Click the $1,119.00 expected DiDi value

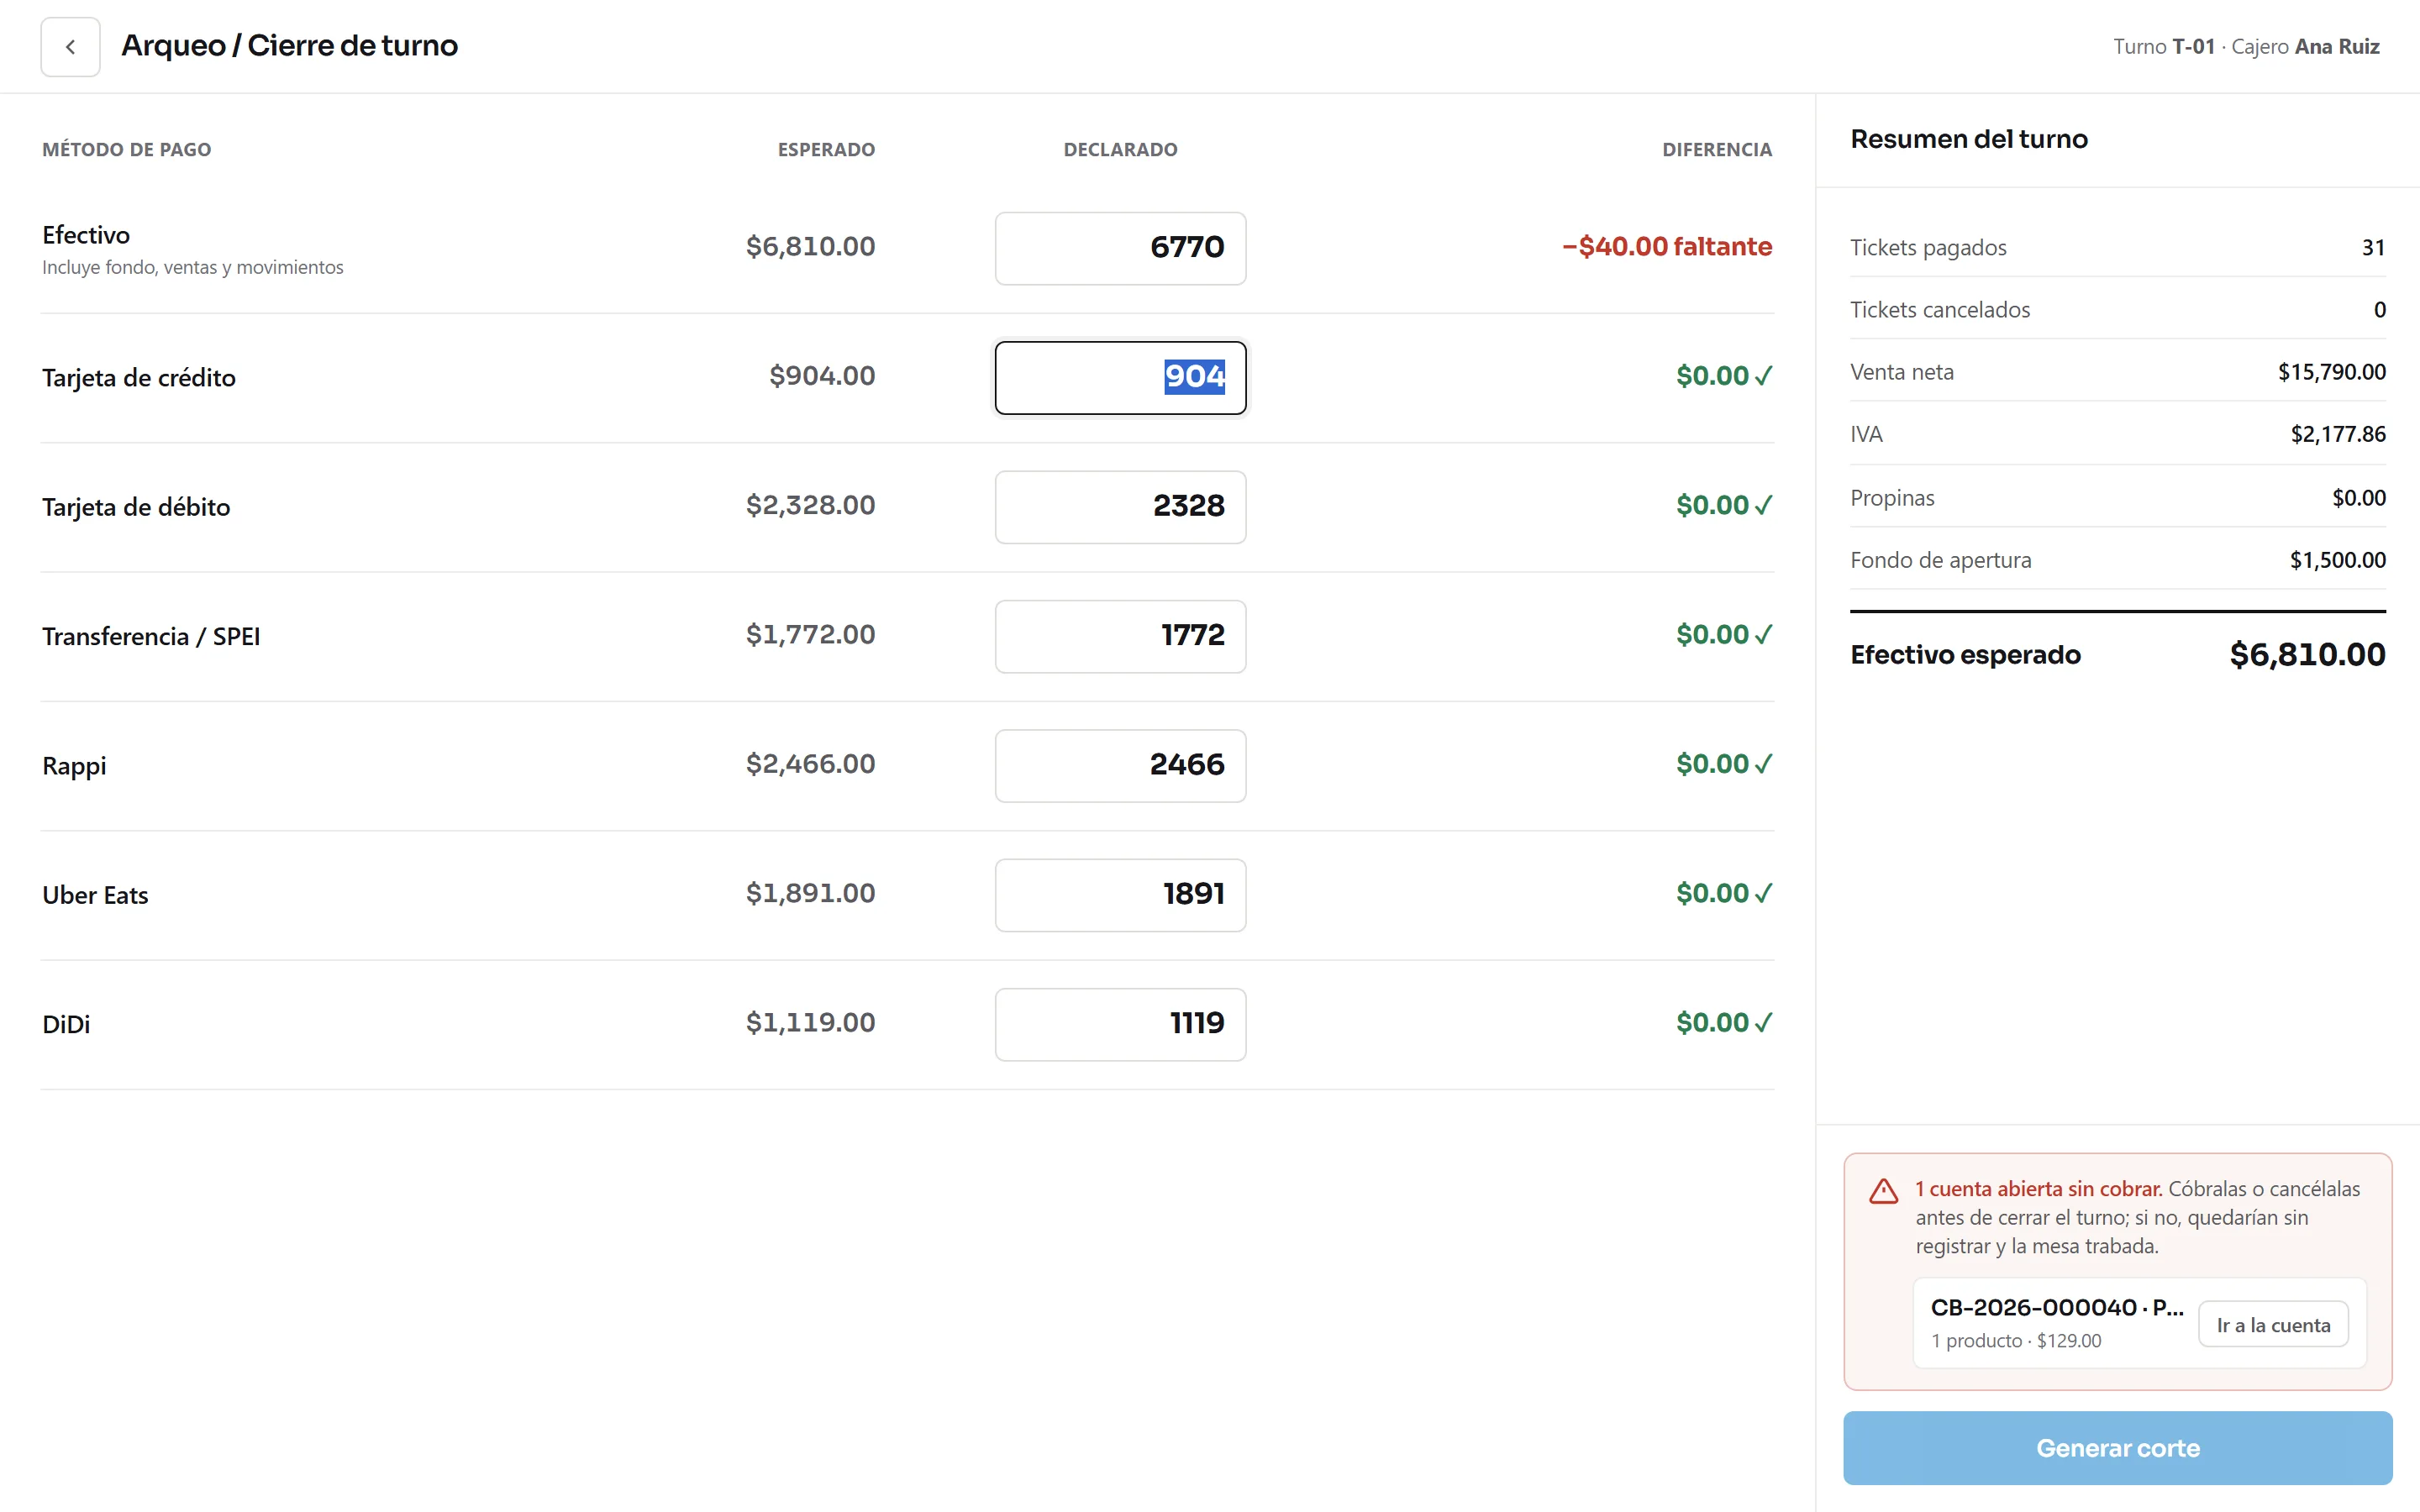click(810, 1022)
